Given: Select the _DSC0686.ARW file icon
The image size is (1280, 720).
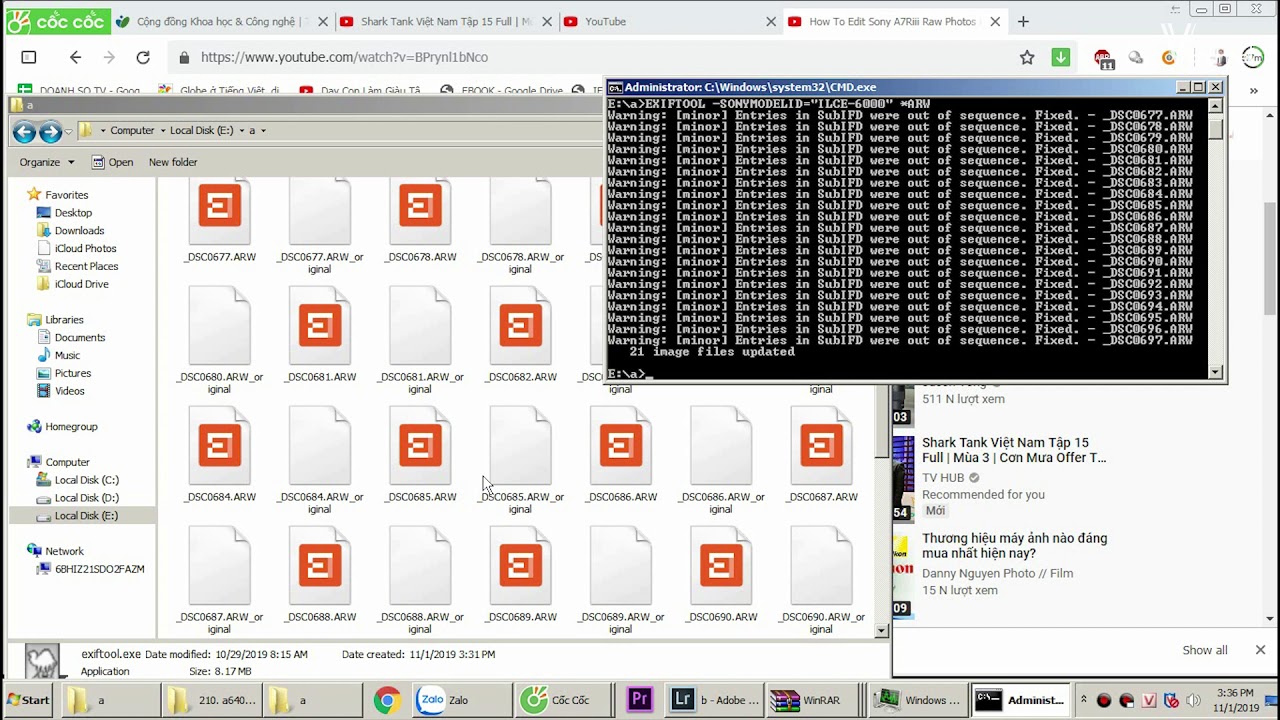Looking at the screenshot, I should 621,447.
